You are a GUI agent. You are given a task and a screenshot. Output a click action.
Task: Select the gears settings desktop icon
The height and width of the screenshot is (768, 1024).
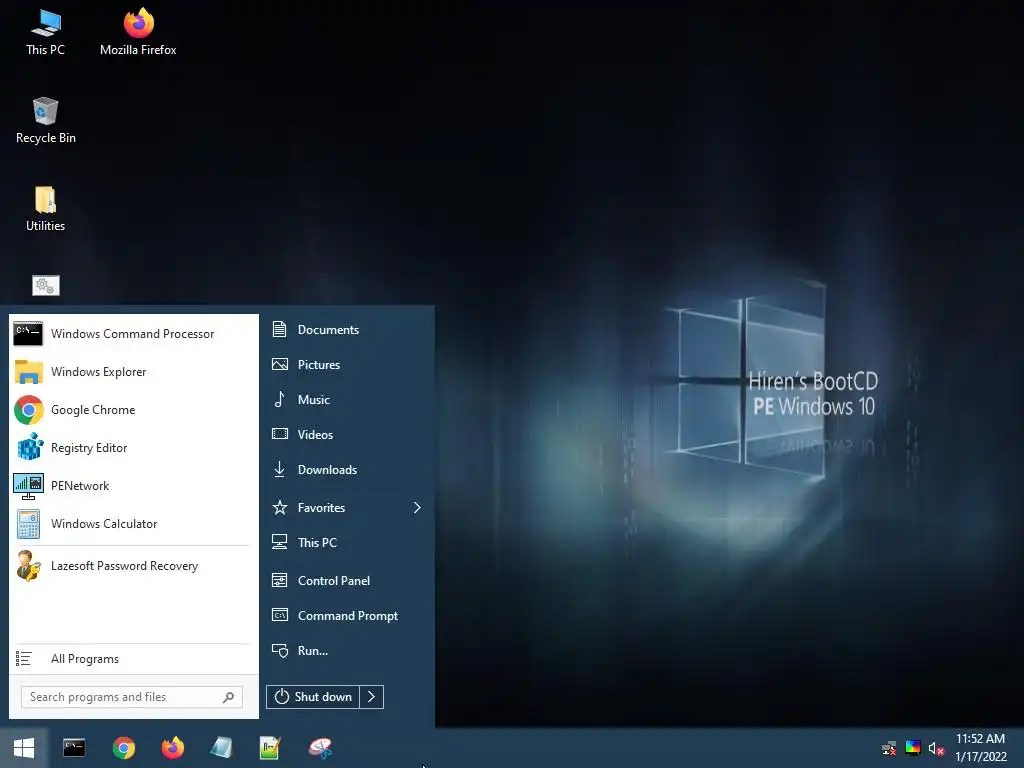pyautogui.click(x=46, y=285)
